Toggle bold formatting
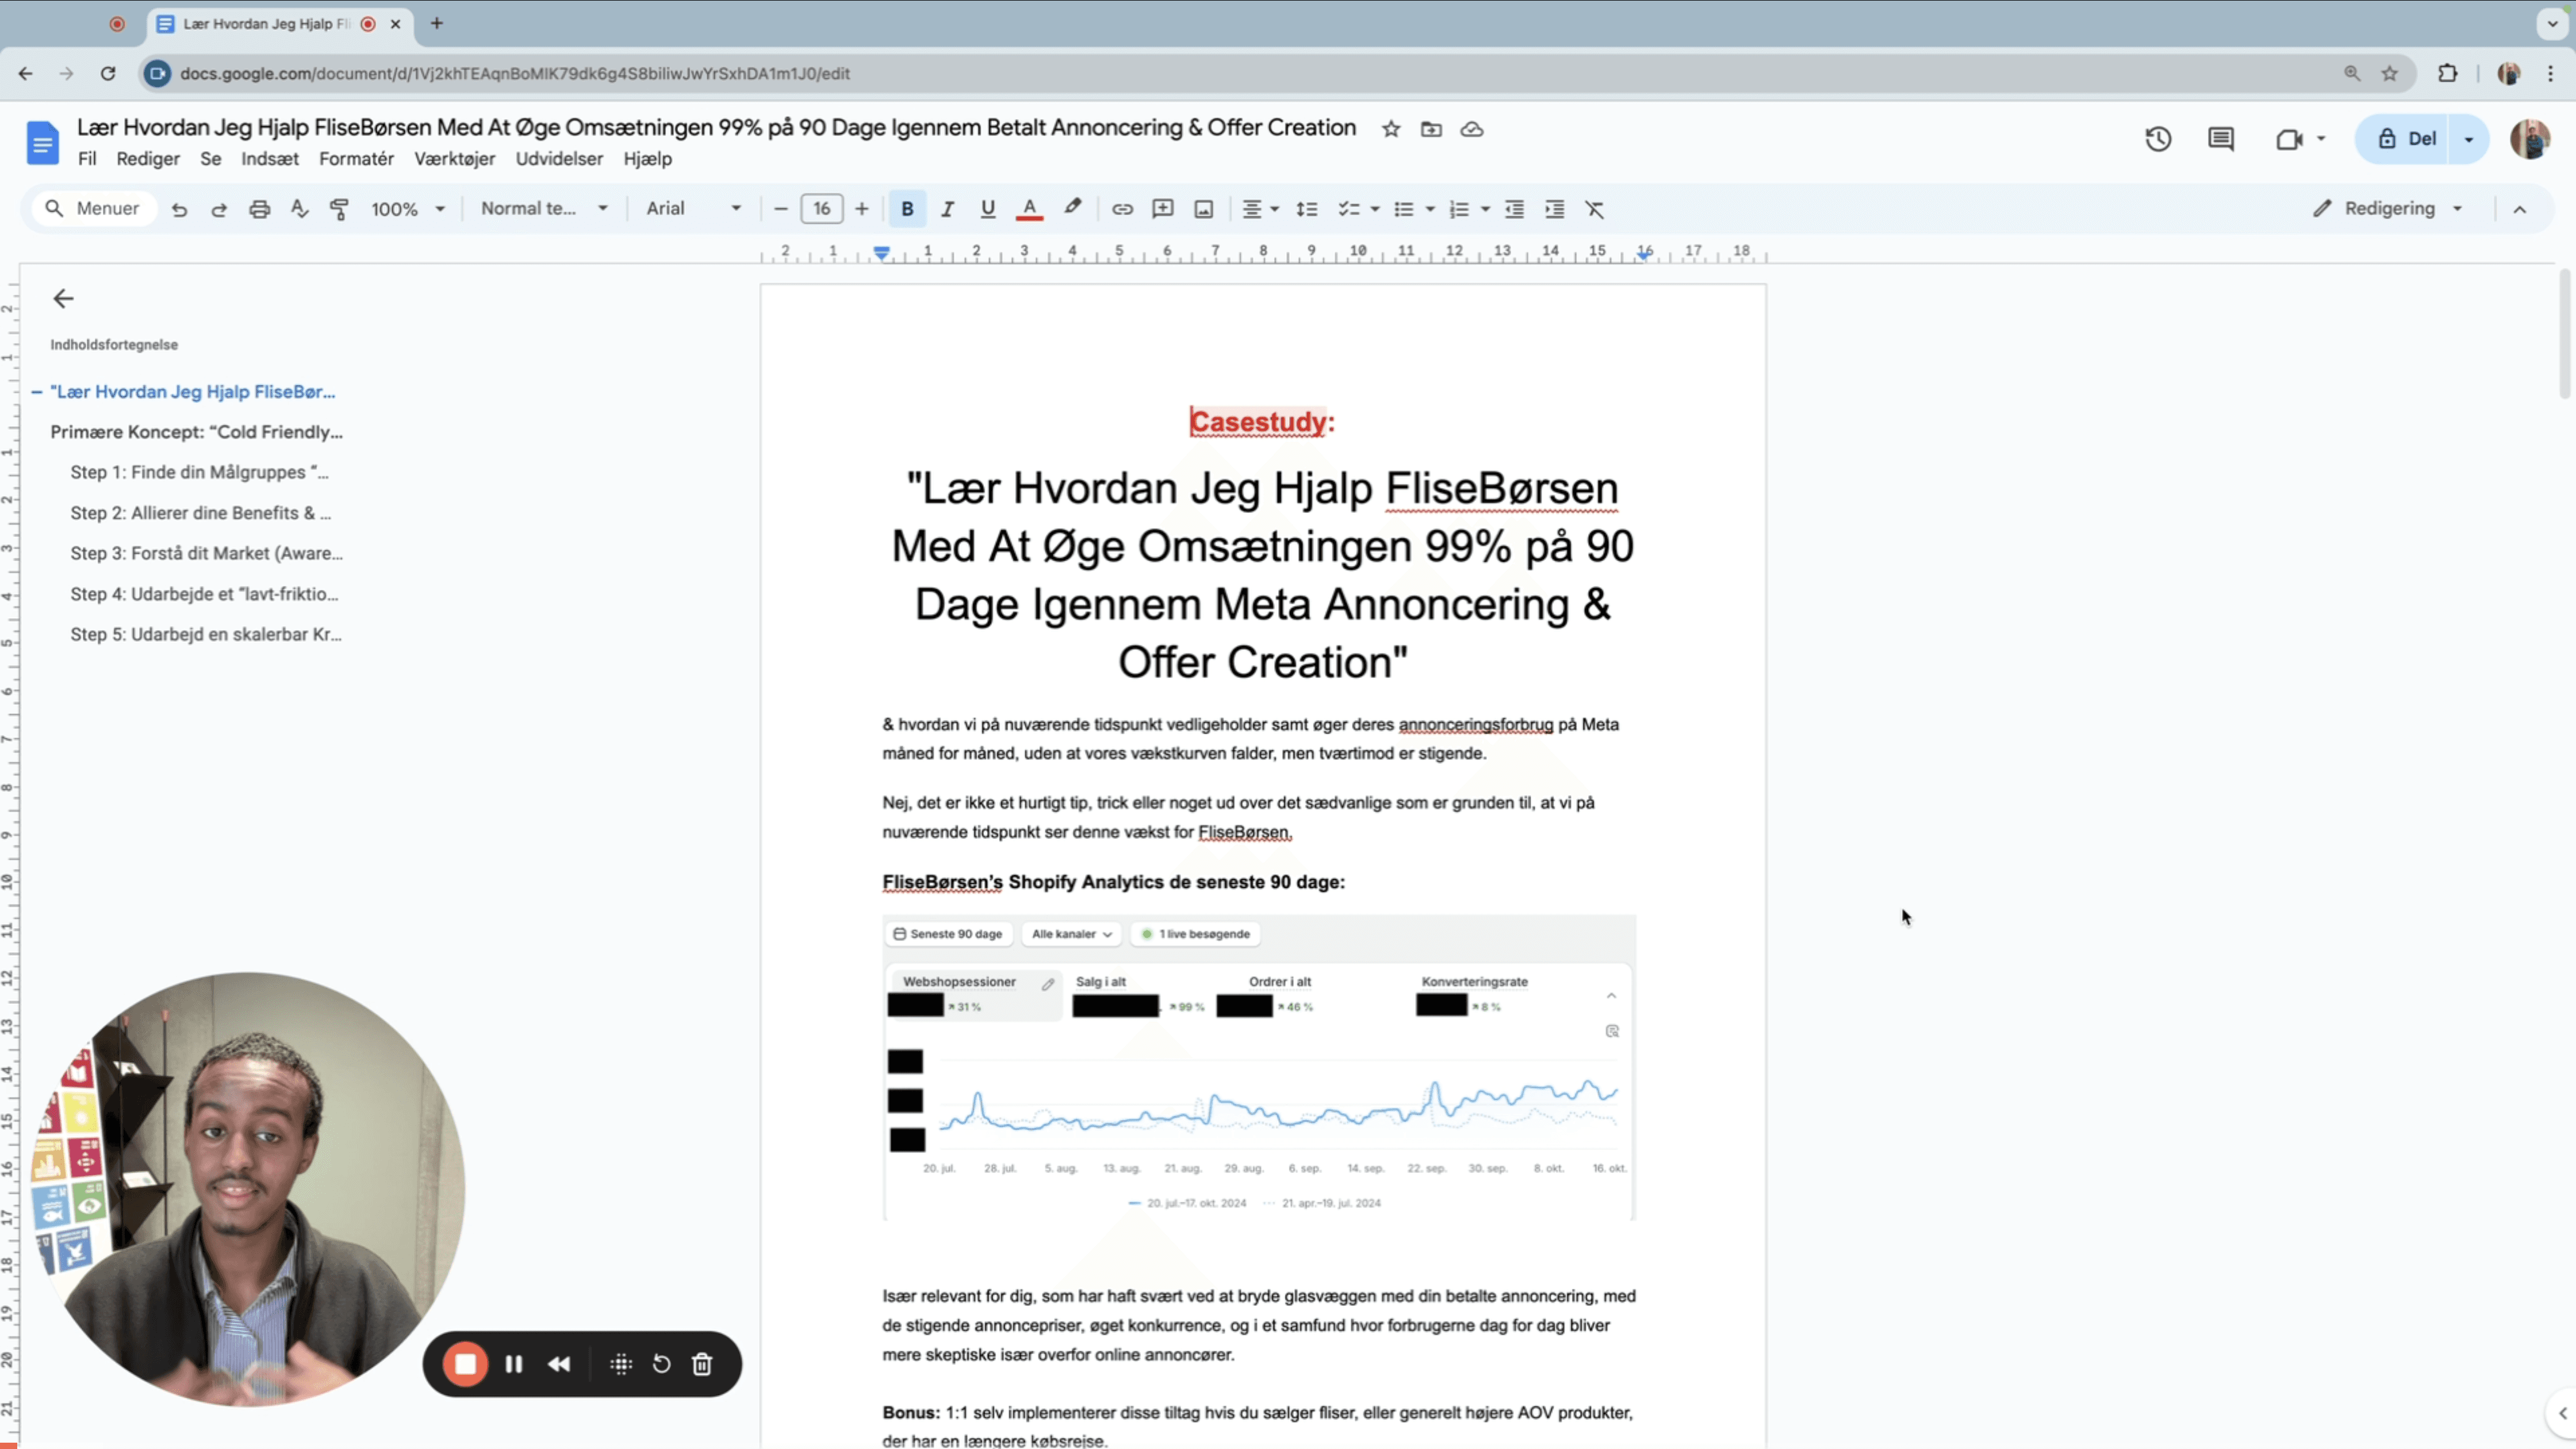This screenshot has height=1449, width=2576. tap(907, 209)
